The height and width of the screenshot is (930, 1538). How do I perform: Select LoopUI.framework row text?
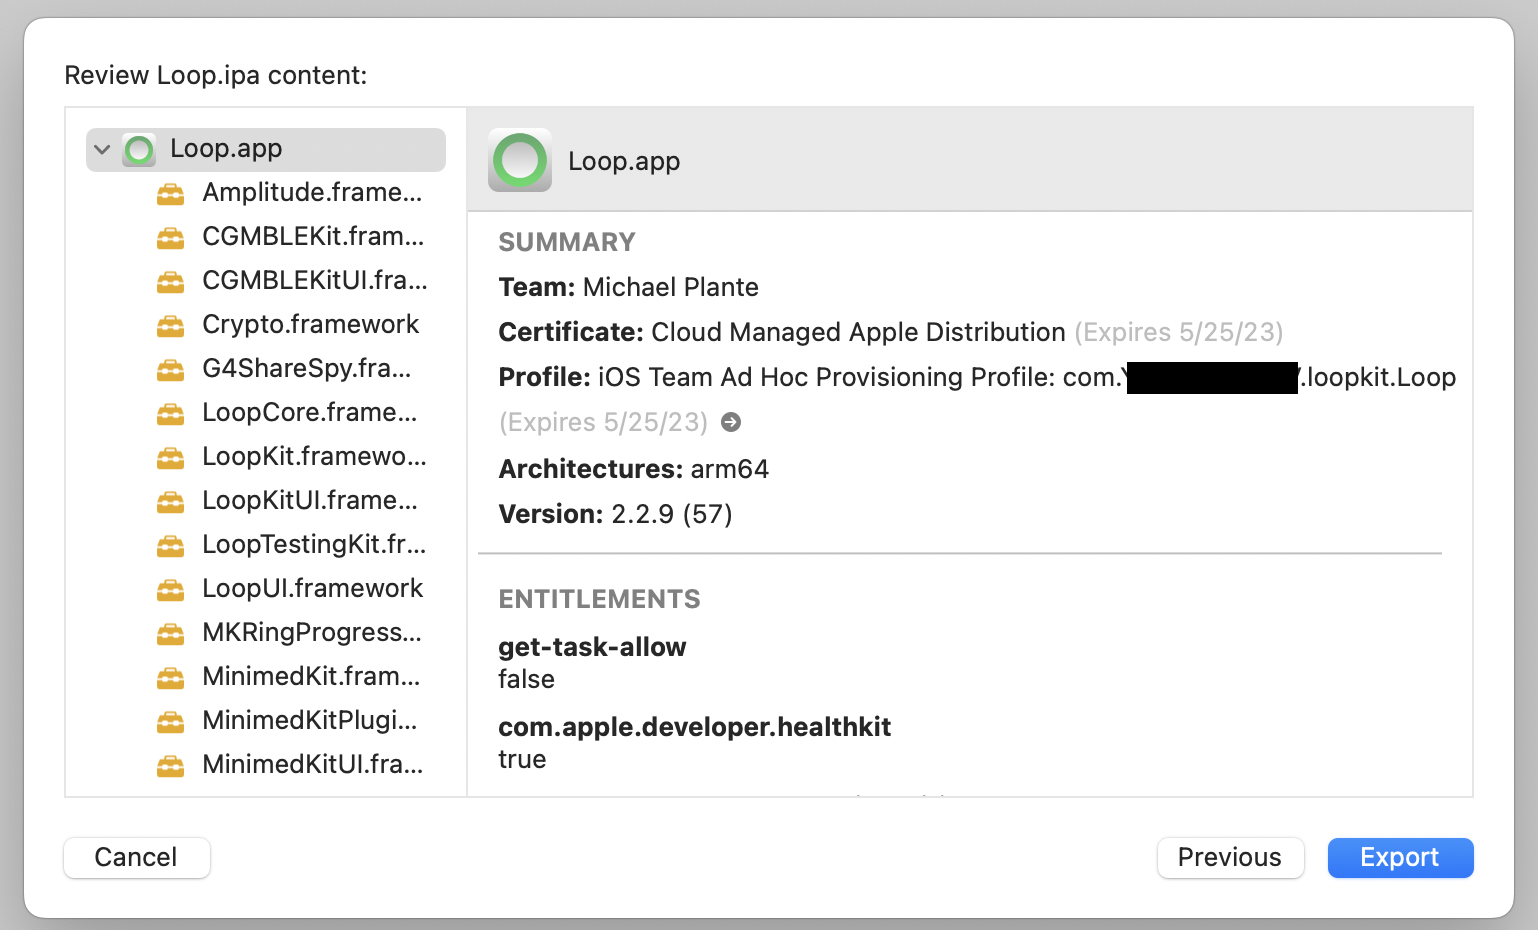point(313,588)
